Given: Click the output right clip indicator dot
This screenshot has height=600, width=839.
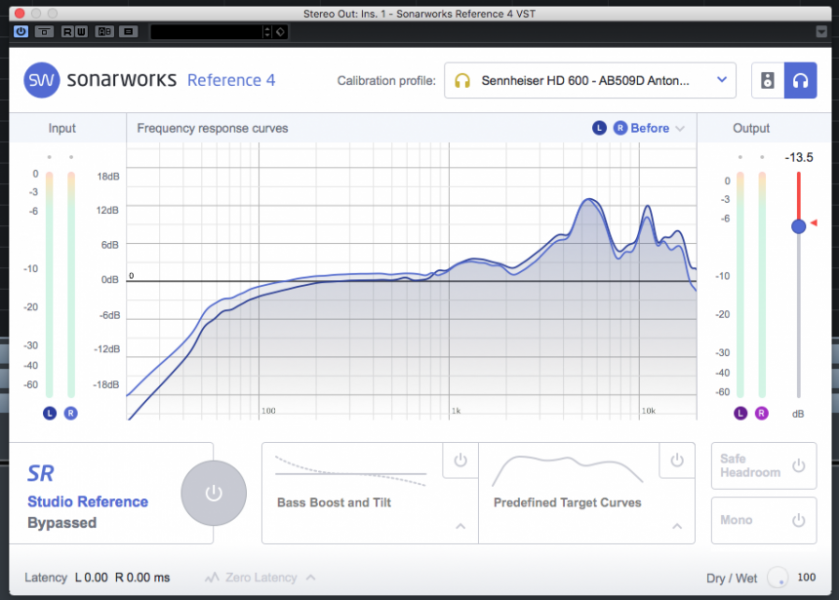Looking at the screenshot, I should (762, 157).
